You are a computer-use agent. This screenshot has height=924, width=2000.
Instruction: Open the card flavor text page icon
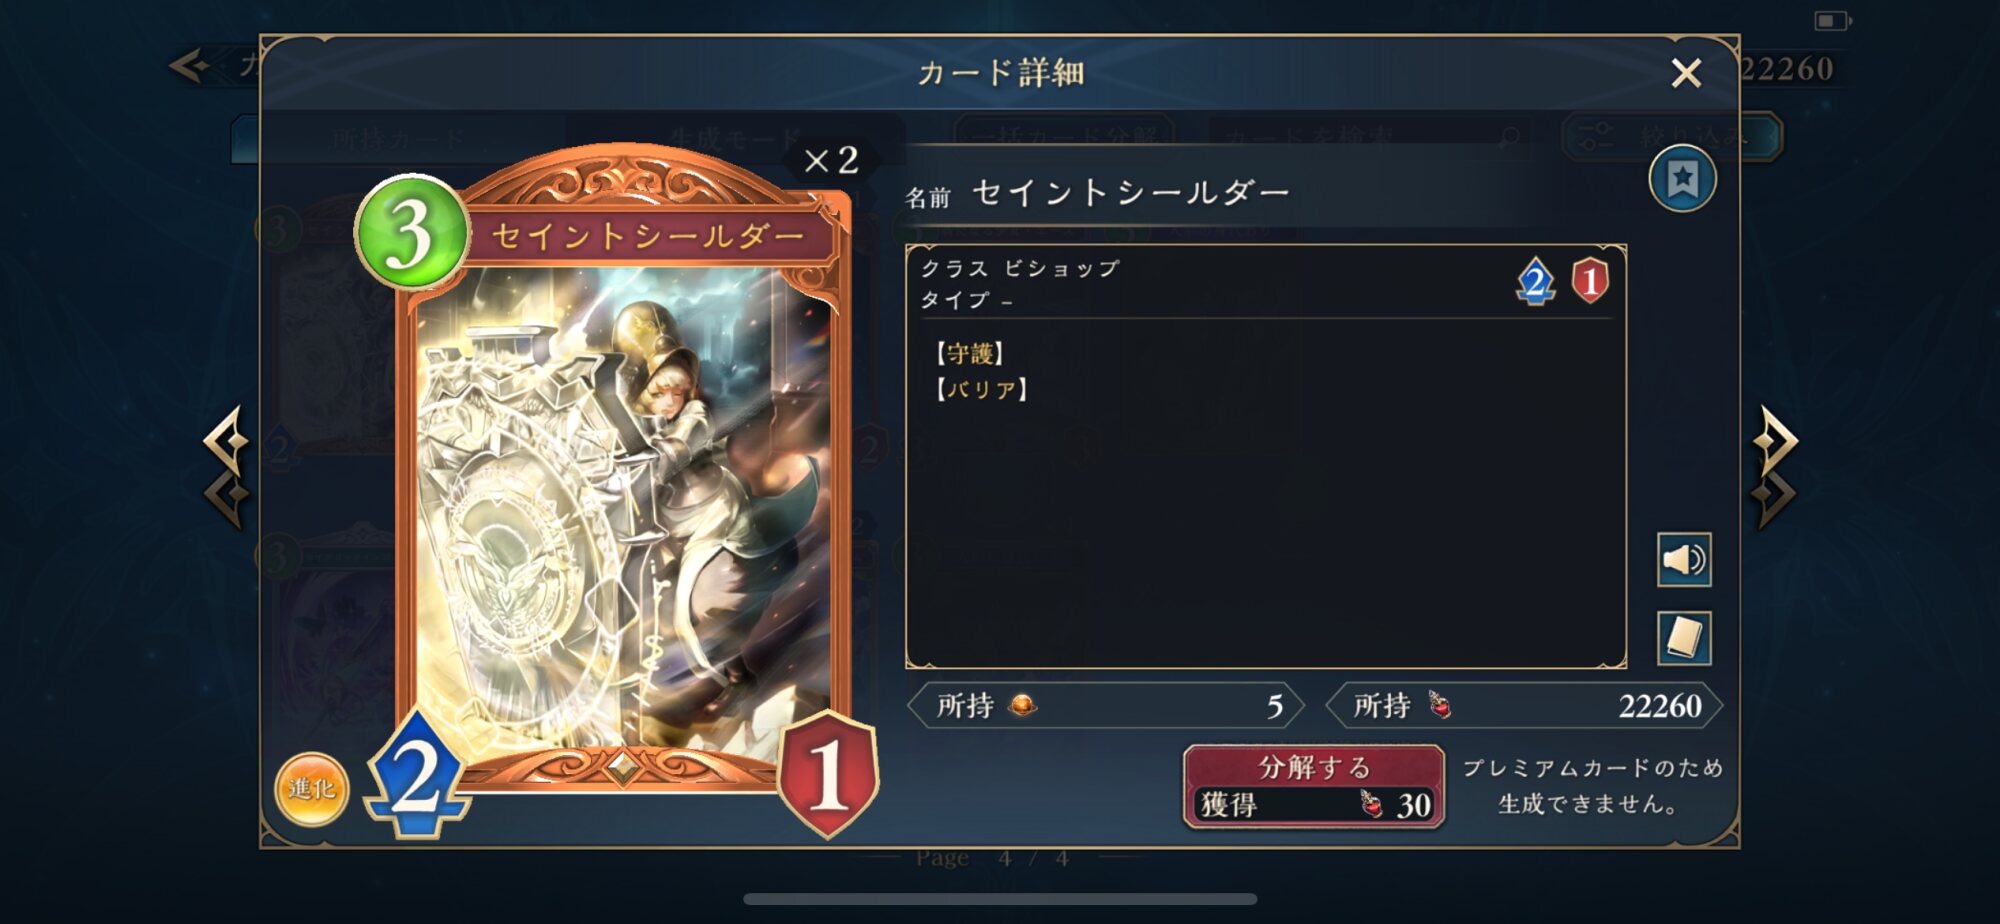pyautogui.click(x=1684, y=638)
